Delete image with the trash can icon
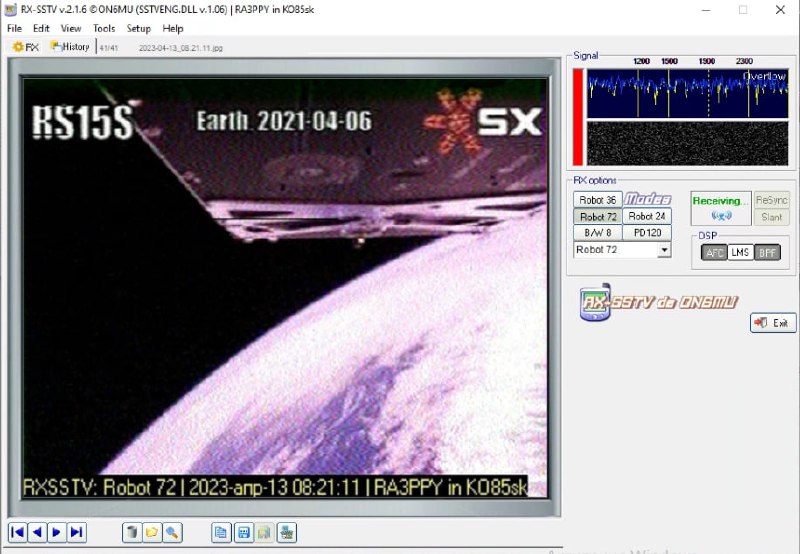This screenshot has height=554, width=800. click(131, 532)
